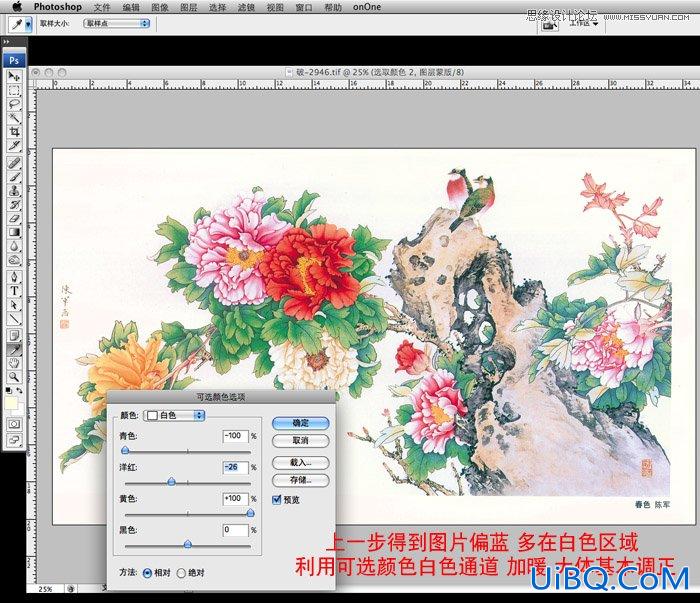Confirm with the 确定 button
Viewport: 700px width, 603px height.
click(301, 423)
